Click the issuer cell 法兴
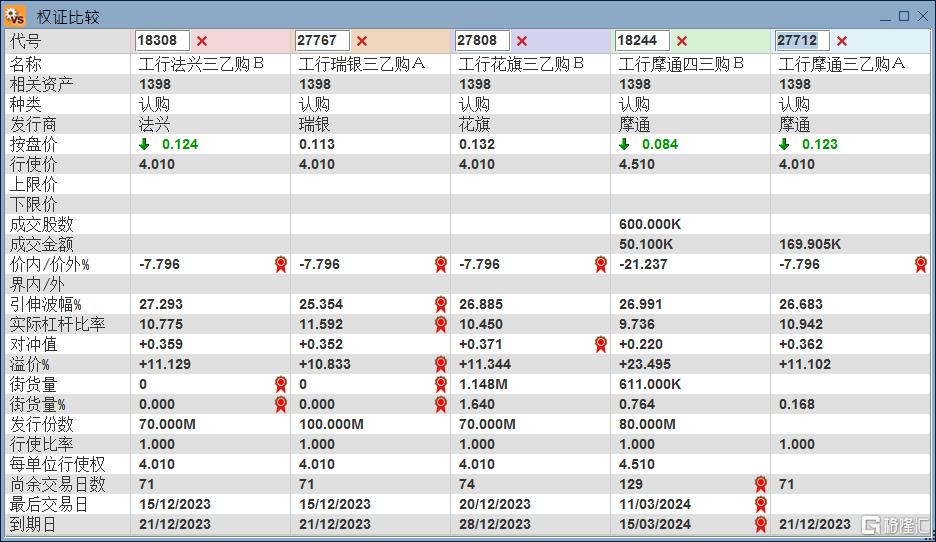The width and height of the screenshot is (936, 542). (155, 124)
